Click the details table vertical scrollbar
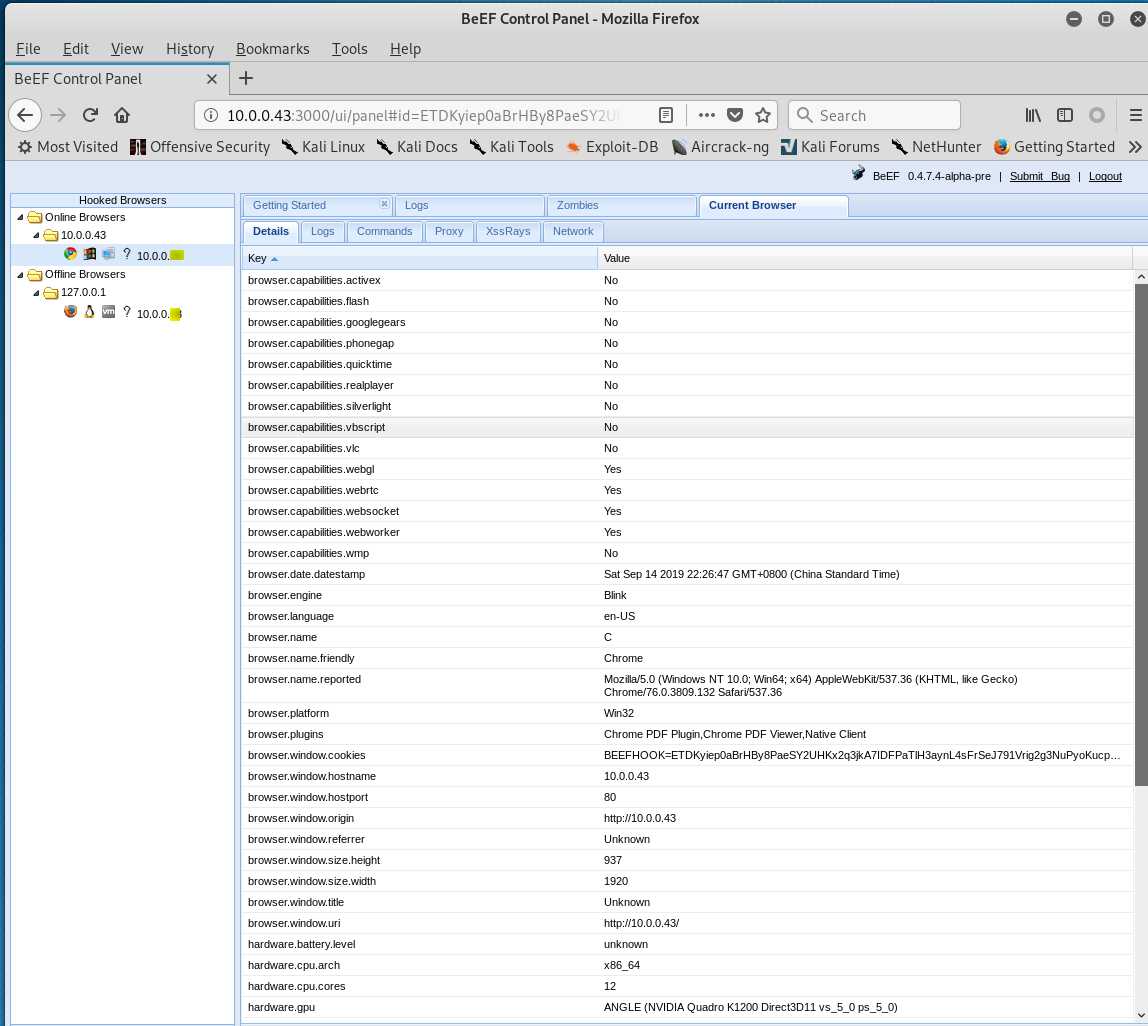 pos(1141,535)
